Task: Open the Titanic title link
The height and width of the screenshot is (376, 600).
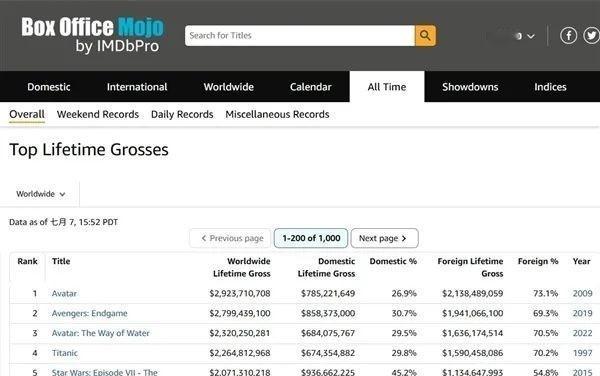Action: (65, 353)
